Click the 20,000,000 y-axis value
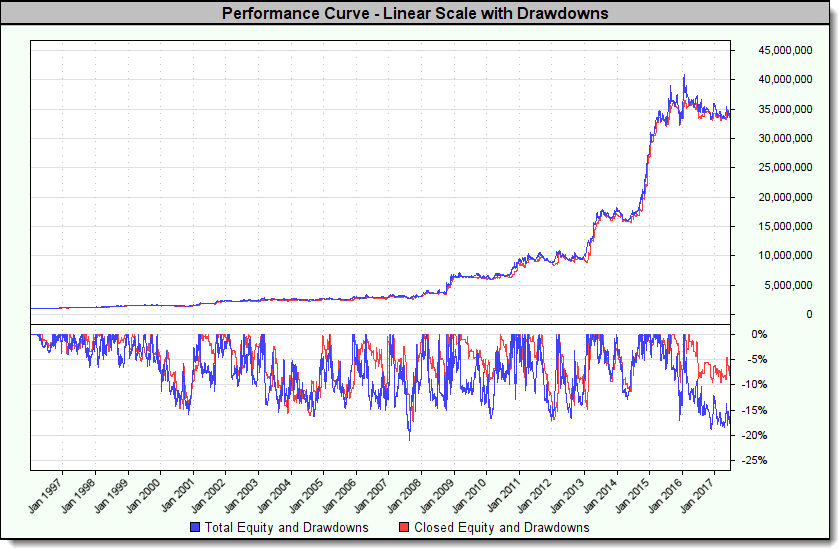 (x=775, y=197)
